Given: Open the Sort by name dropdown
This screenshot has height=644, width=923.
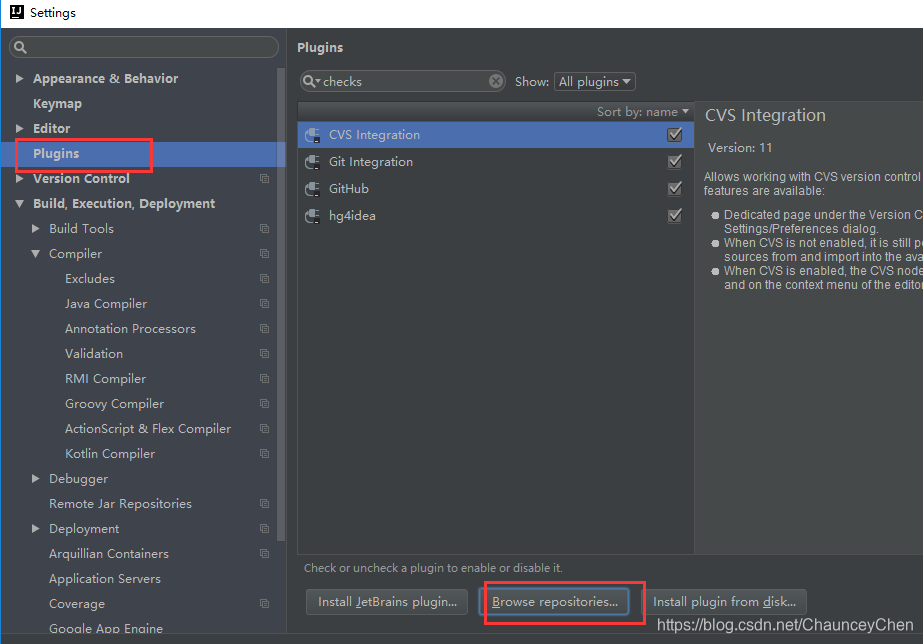Looking at the screenshot, I should pos(642,112).
